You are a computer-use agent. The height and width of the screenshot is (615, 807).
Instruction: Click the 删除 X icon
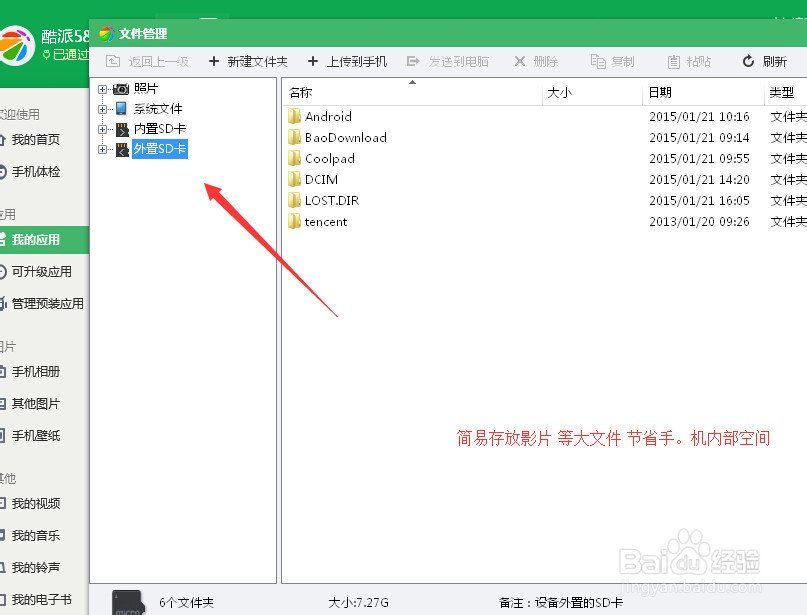click(x=520, y=61)
